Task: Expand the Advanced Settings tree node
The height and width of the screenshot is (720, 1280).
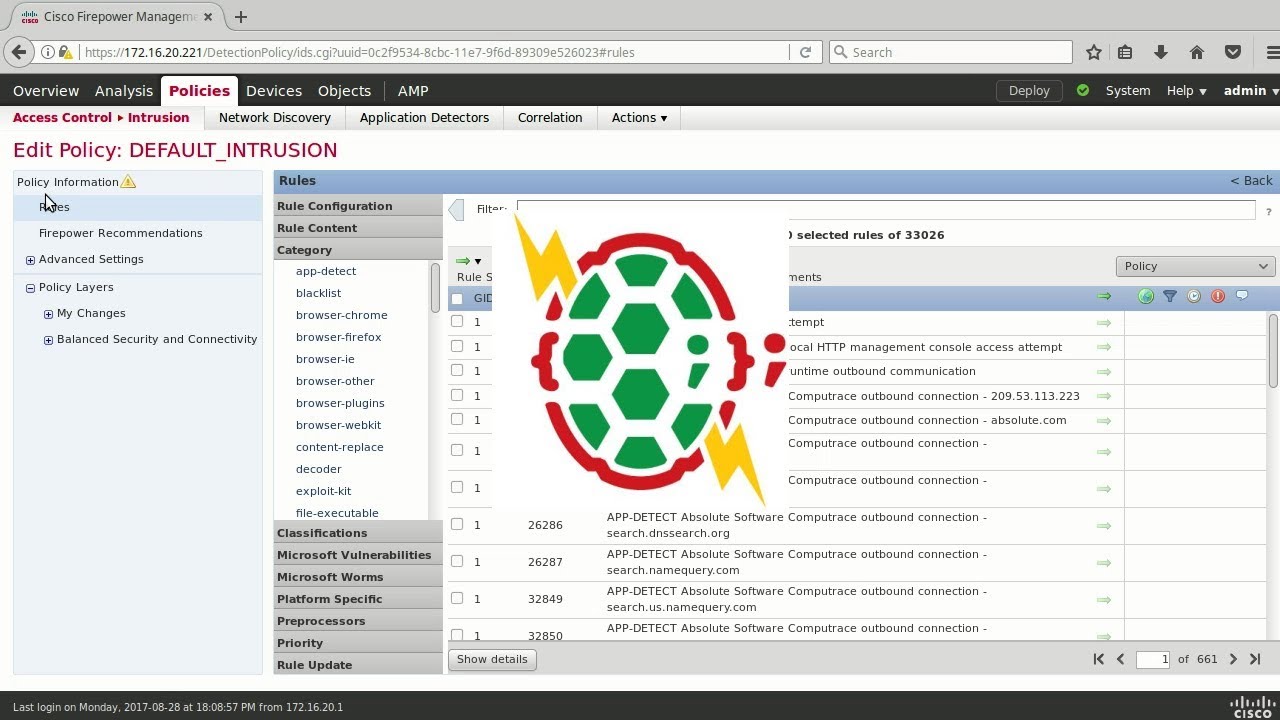Action: pyautogui.click(x=30, y=260)
